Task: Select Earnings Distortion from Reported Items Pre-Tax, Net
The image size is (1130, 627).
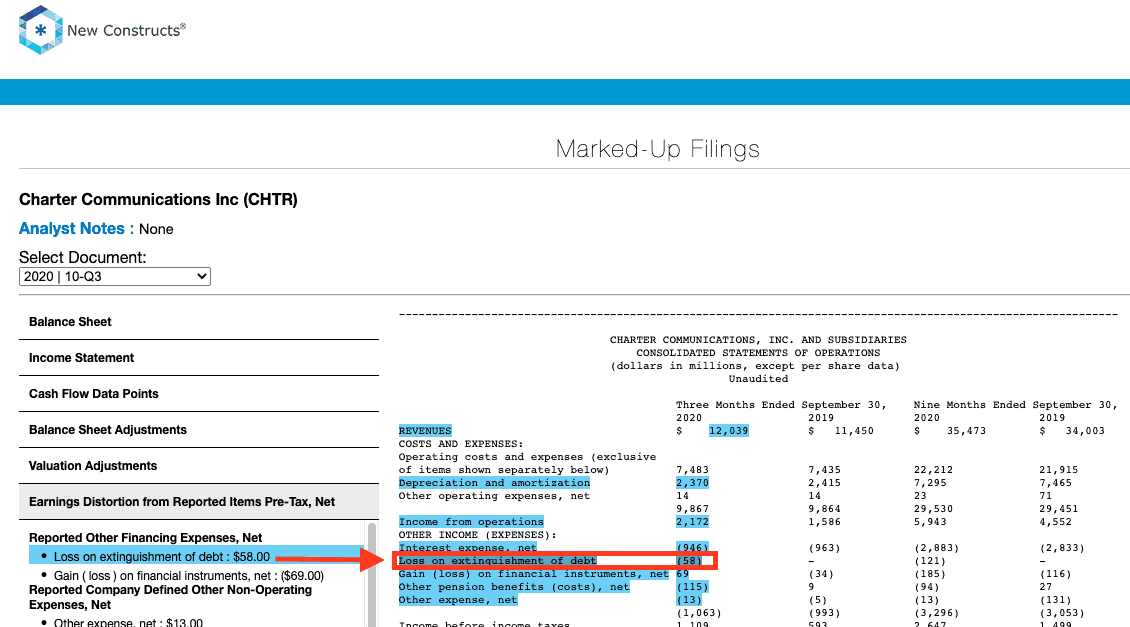Action: (x=199, y=502)
